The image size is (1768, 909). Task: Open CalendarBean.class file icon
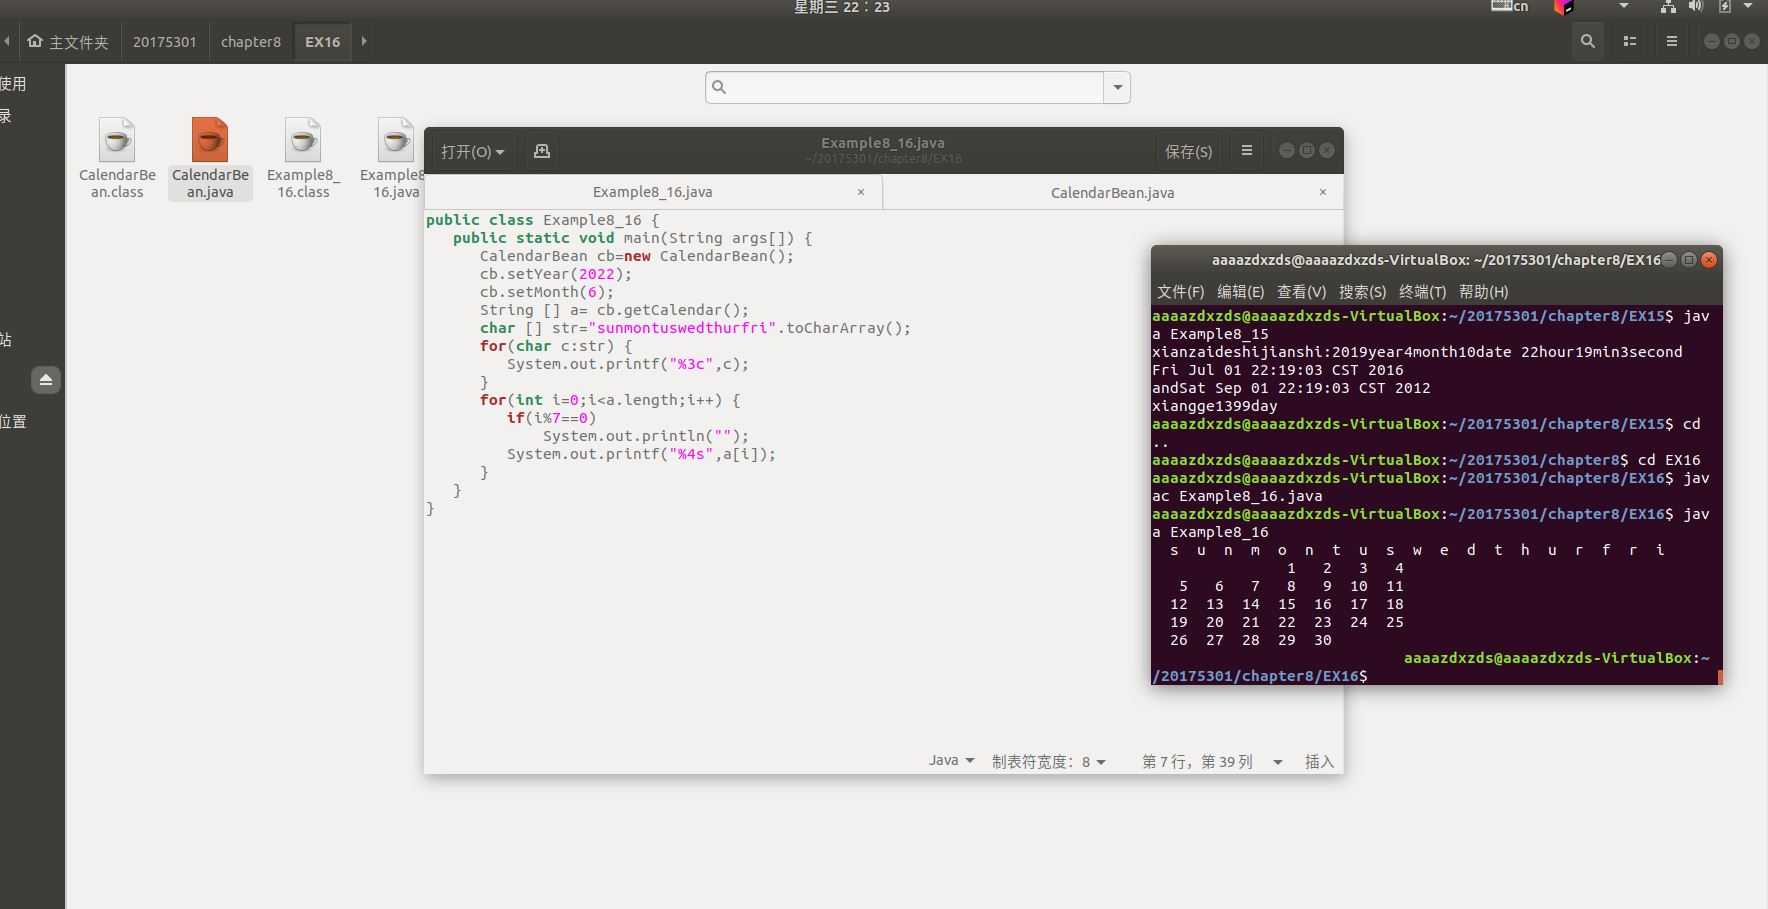click(x=117, y=140)
